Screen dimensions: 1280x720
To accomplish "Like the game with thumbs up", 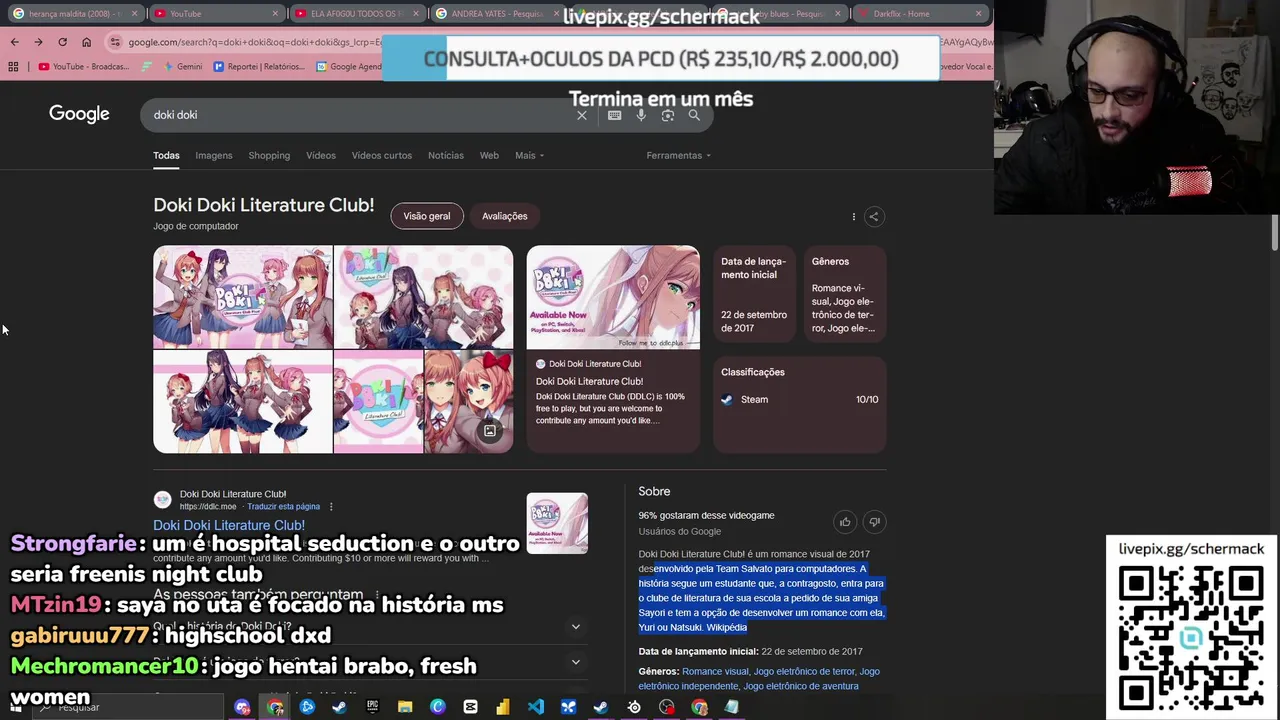I will click(x=845, y=521).
